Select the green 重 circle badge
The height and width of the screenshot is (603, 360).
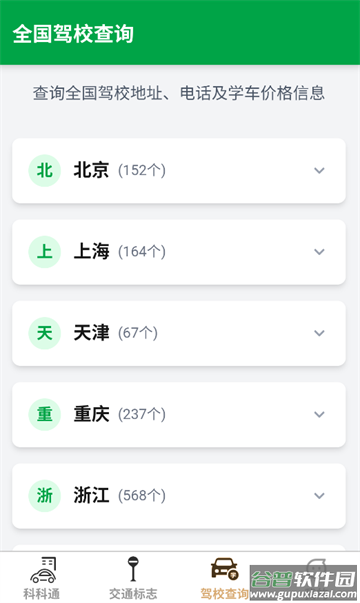[45, 415]
